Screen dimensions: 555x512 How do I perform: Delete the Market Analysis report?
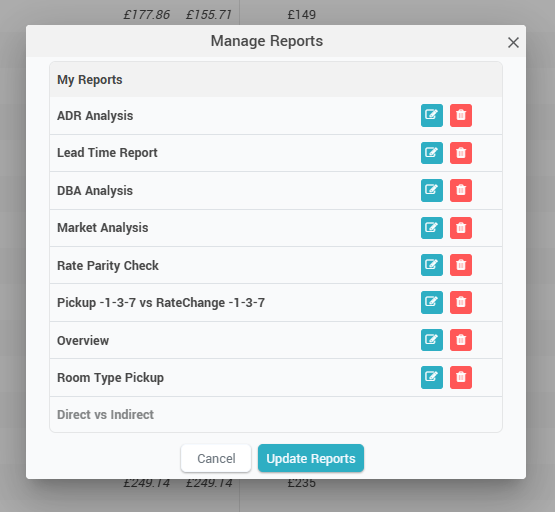point(460,228)
